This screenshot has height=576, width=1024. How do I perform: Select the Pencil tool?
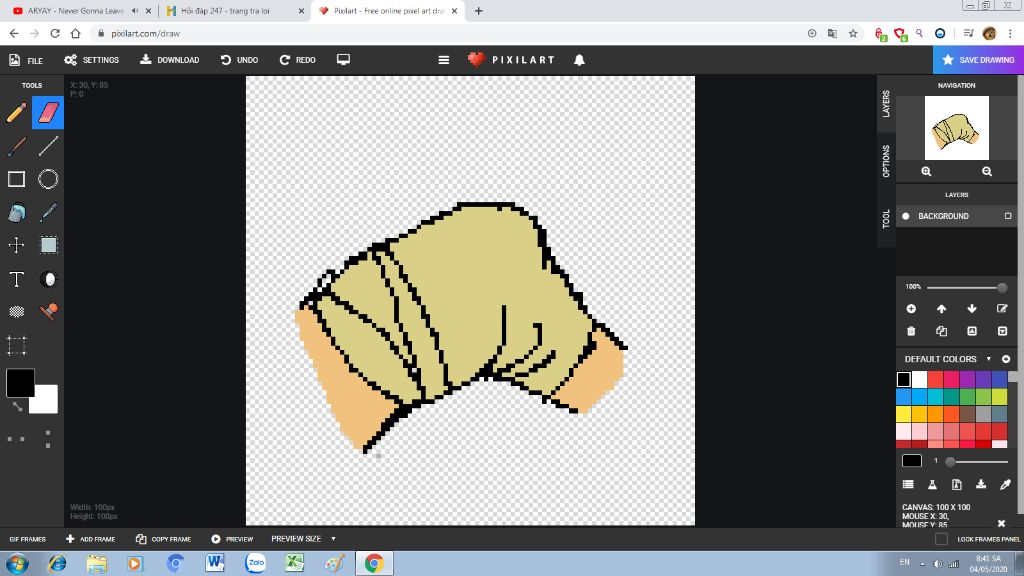coord(17,112)
